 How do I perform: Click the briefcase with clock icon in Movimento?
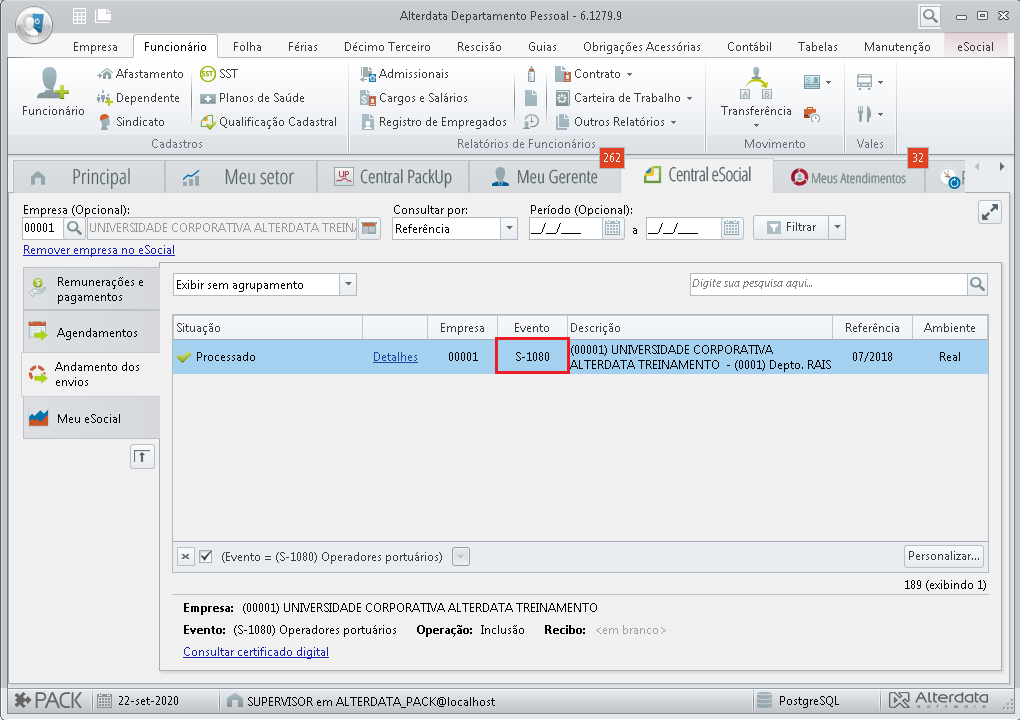pyautogui.click(x=811, y=114)
